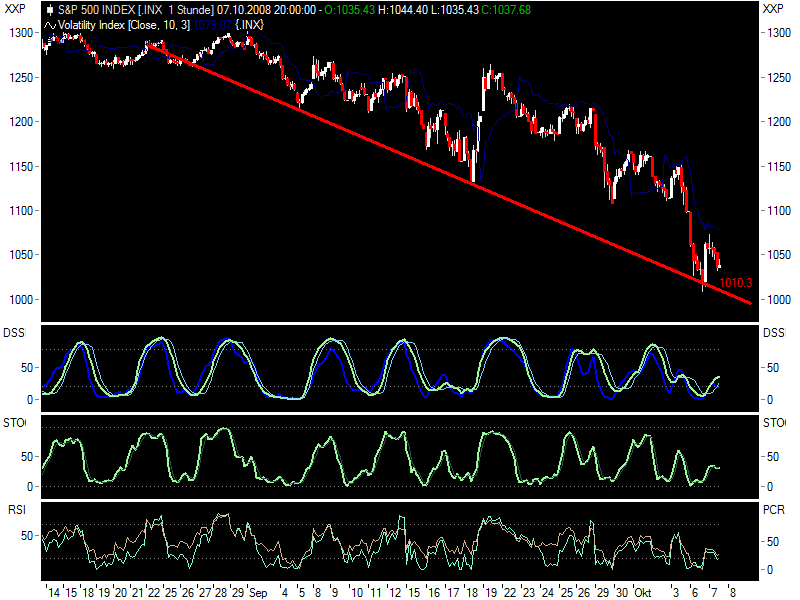This screenshot has width=800, height=600.
Task: Click 1000 on the right price axis
Action: (x=779, y=300)
